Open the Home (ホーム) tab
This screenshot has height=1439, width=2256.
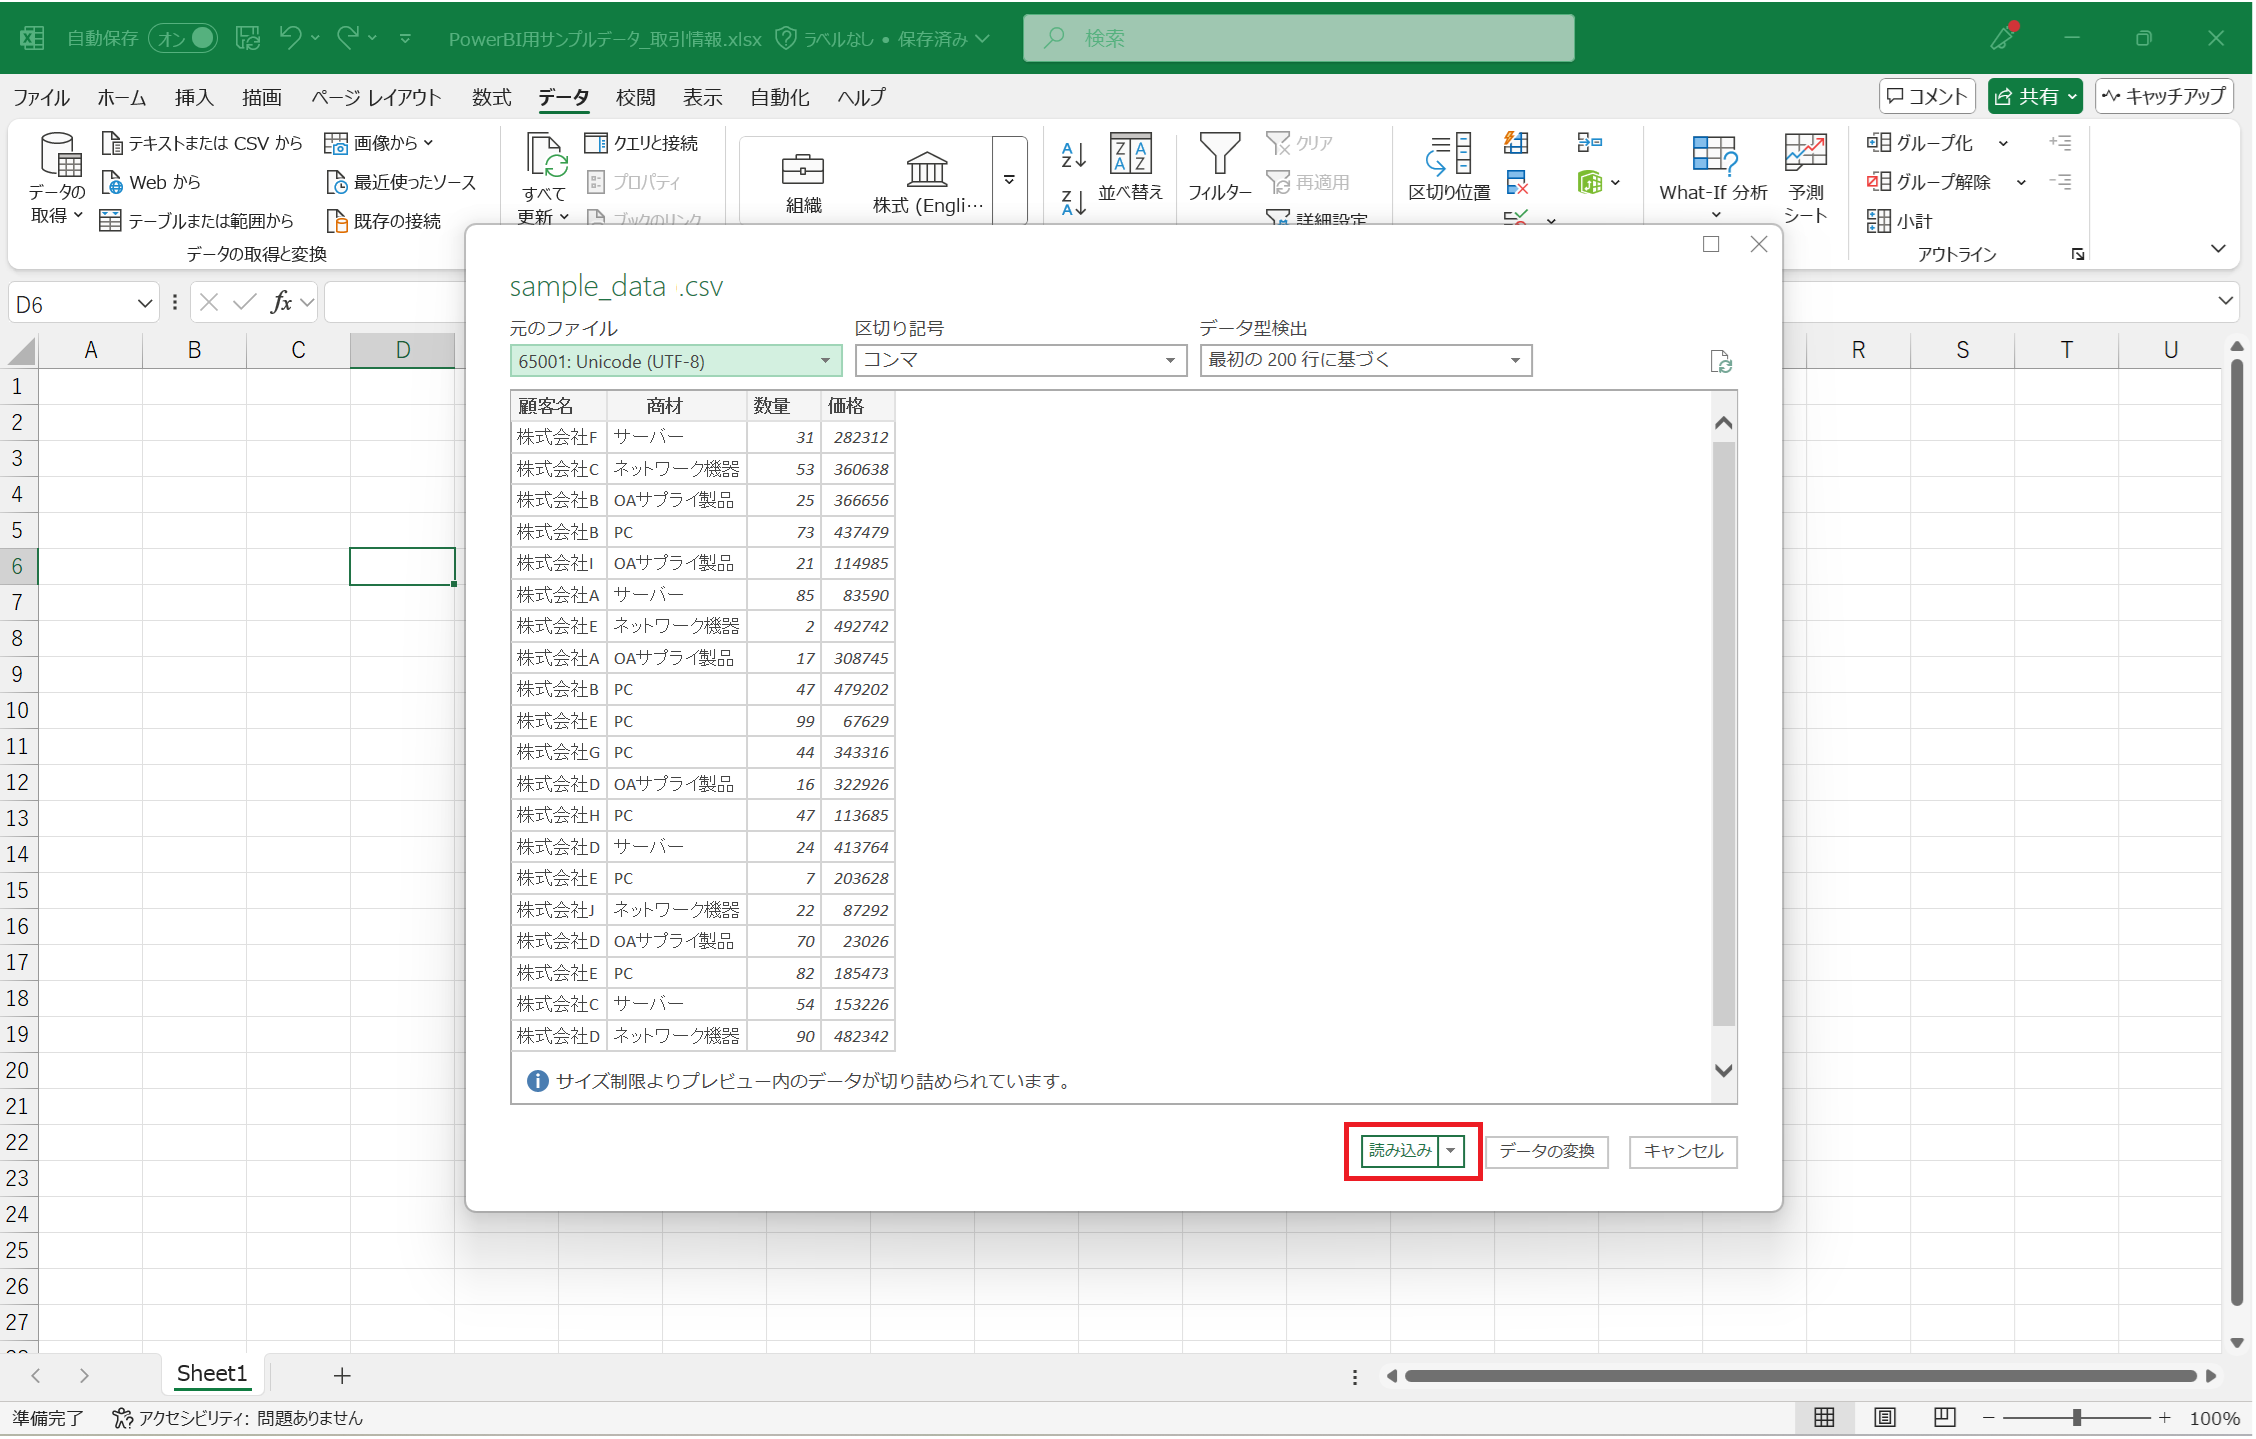[x=121, y=97]
